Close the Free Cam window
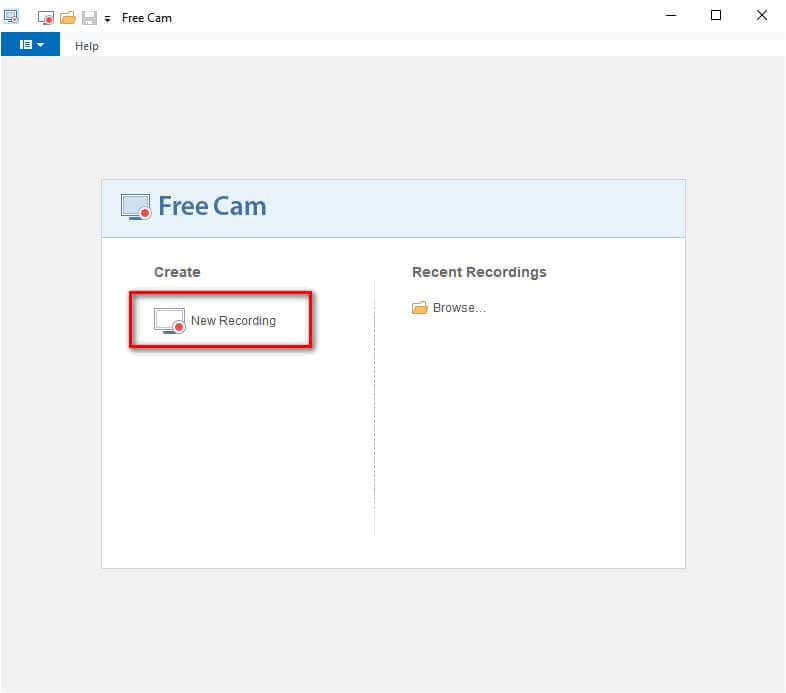786x693 pixels. [x=762, y=16]
